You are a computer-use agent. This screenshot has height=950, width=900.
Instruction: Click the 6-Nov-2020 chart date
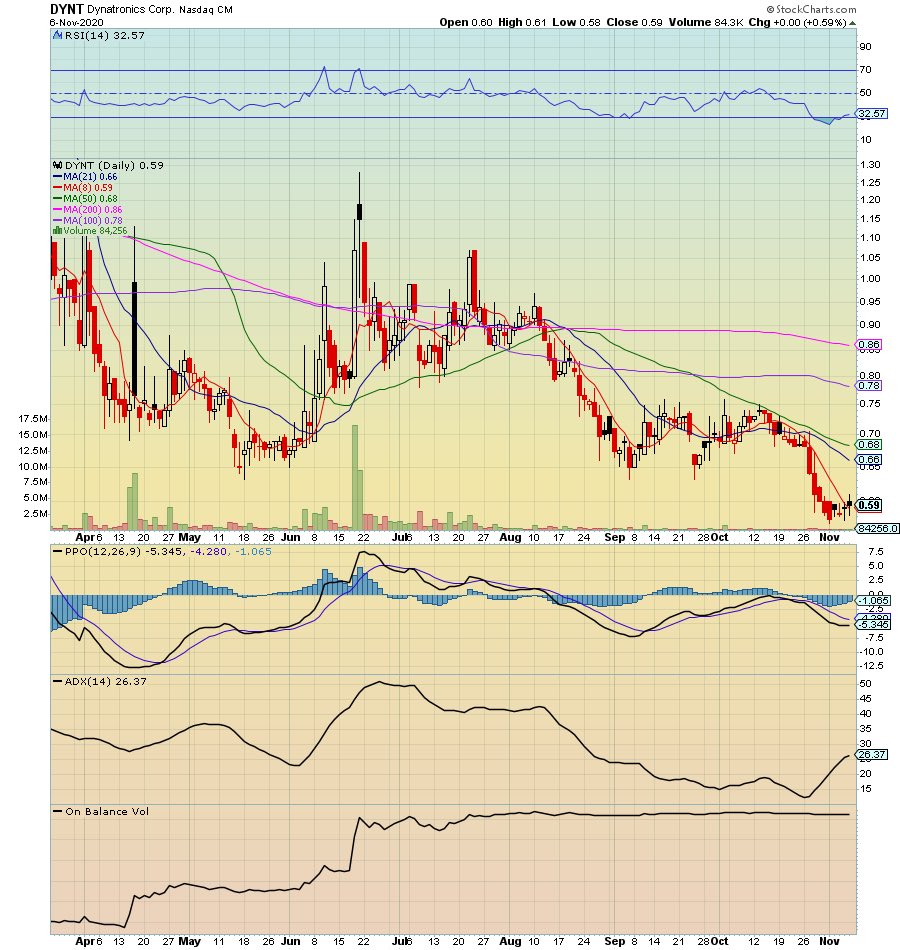coord(76,23)
